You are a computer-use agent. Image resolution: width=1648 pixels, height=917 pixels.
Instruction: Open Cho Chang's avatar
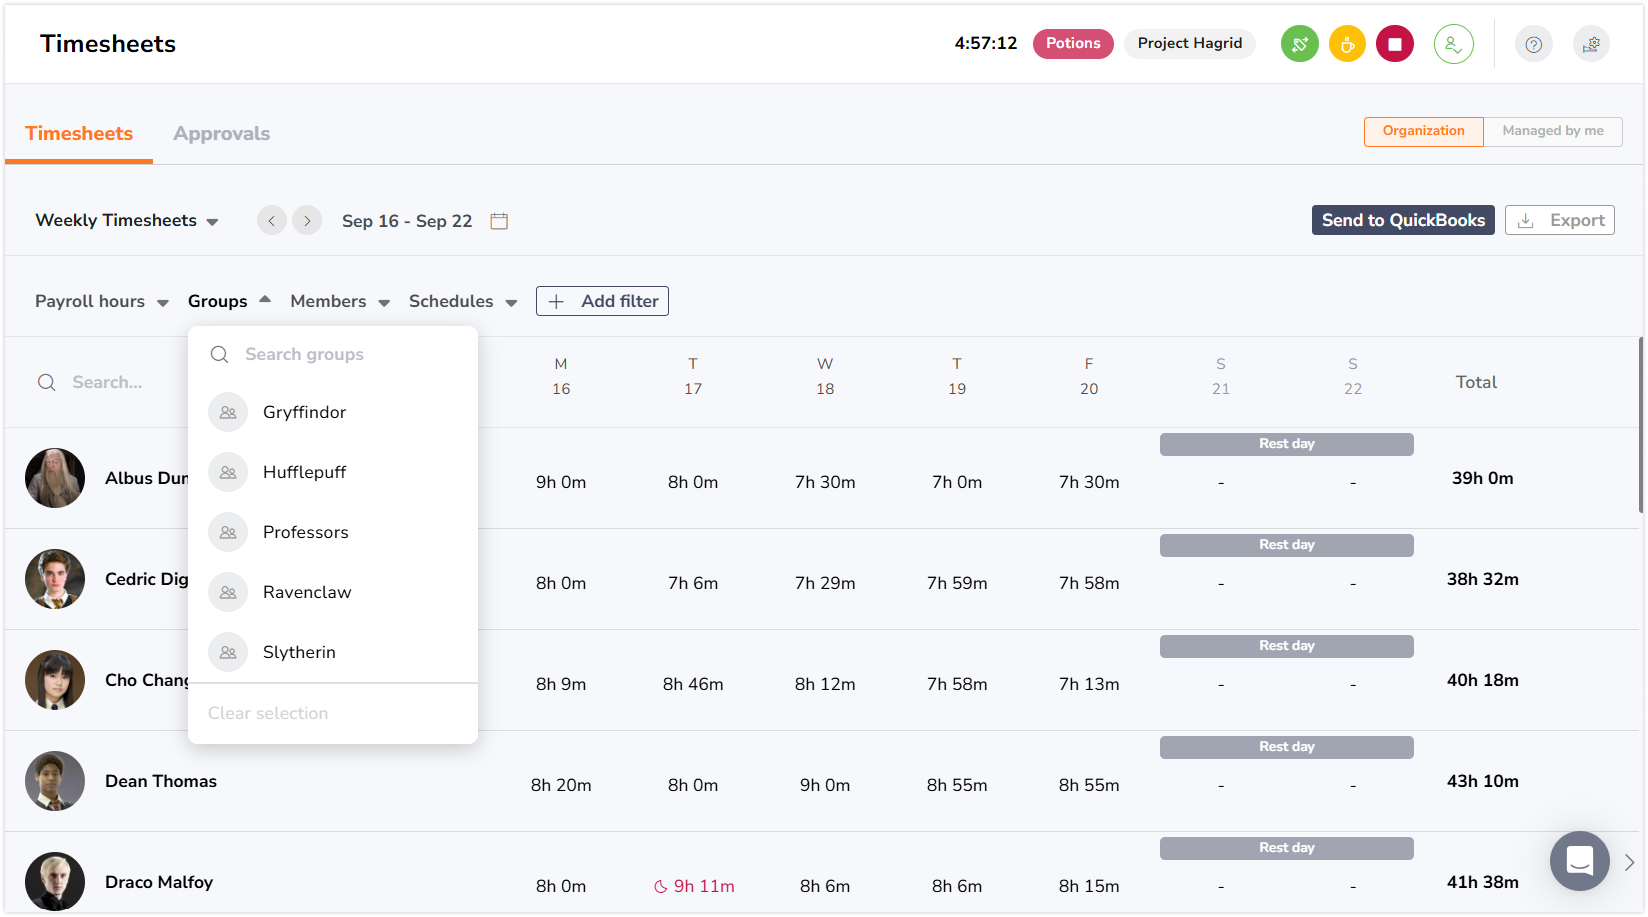tap(55, 680)
